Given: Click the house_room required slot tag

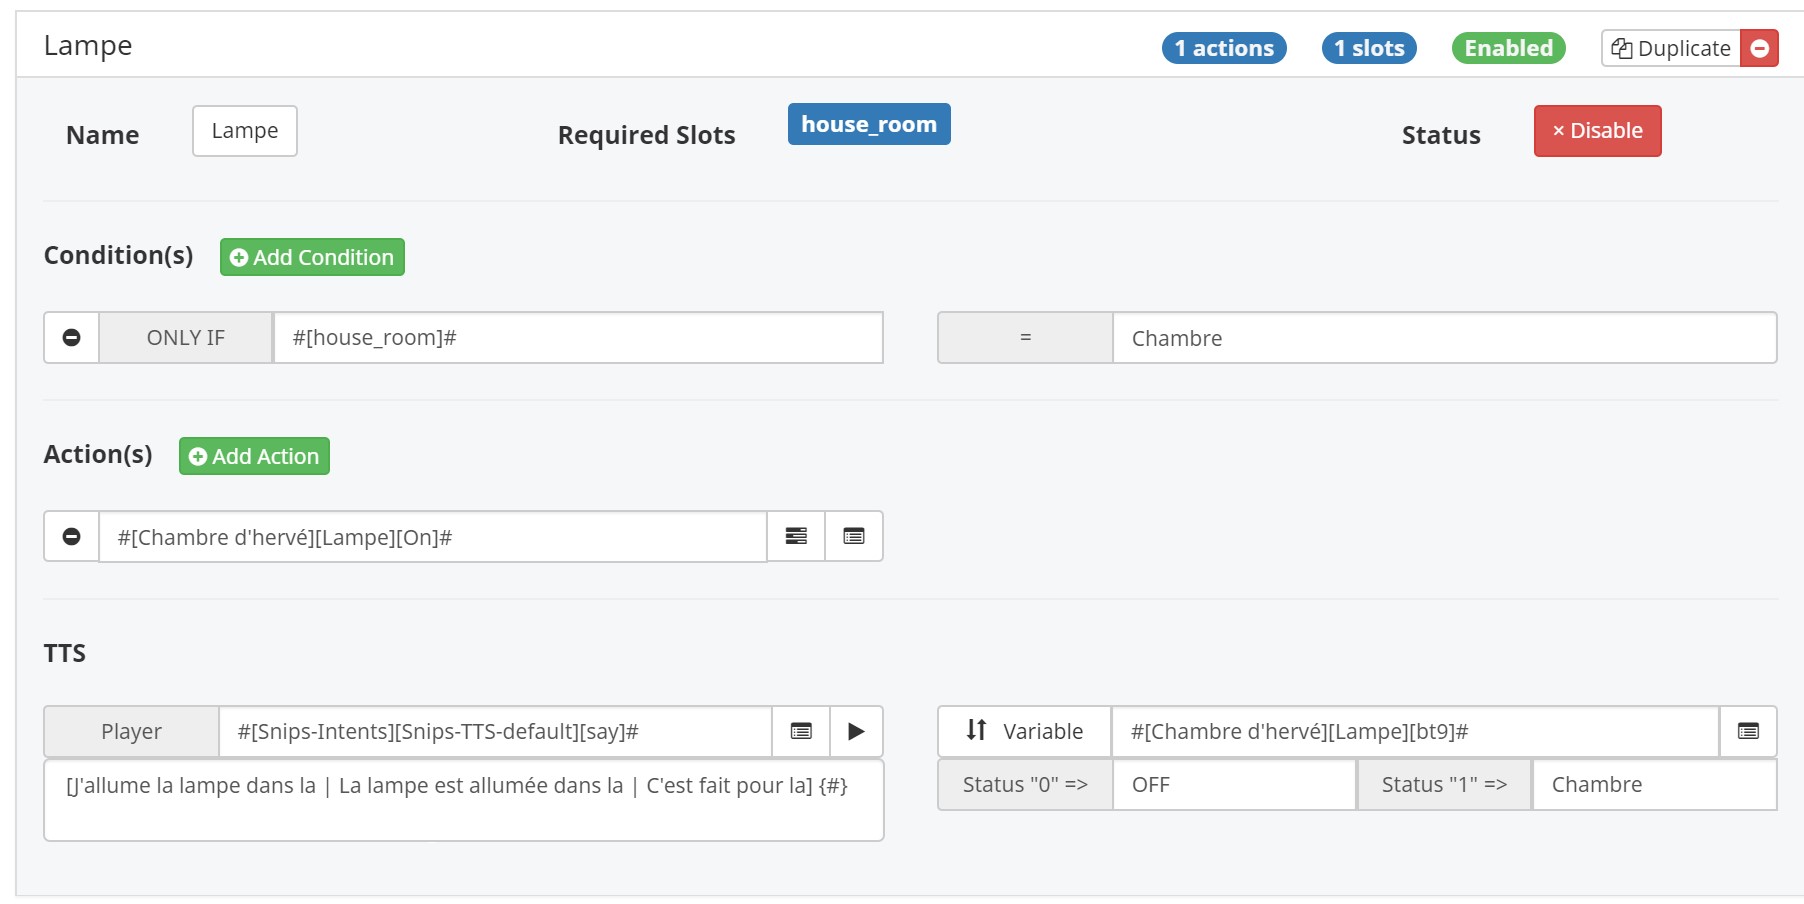Looking at the screenshot, I should pyautogui.click(x=869, y=124).
